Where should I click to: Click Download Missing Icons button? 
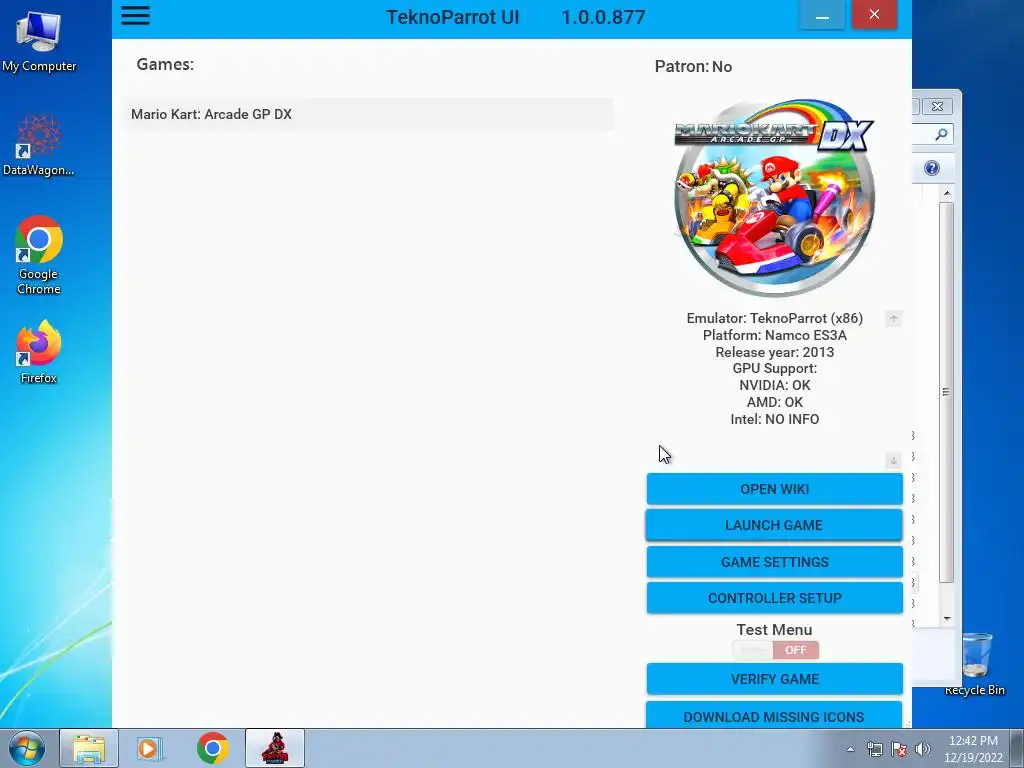point(774,716)
